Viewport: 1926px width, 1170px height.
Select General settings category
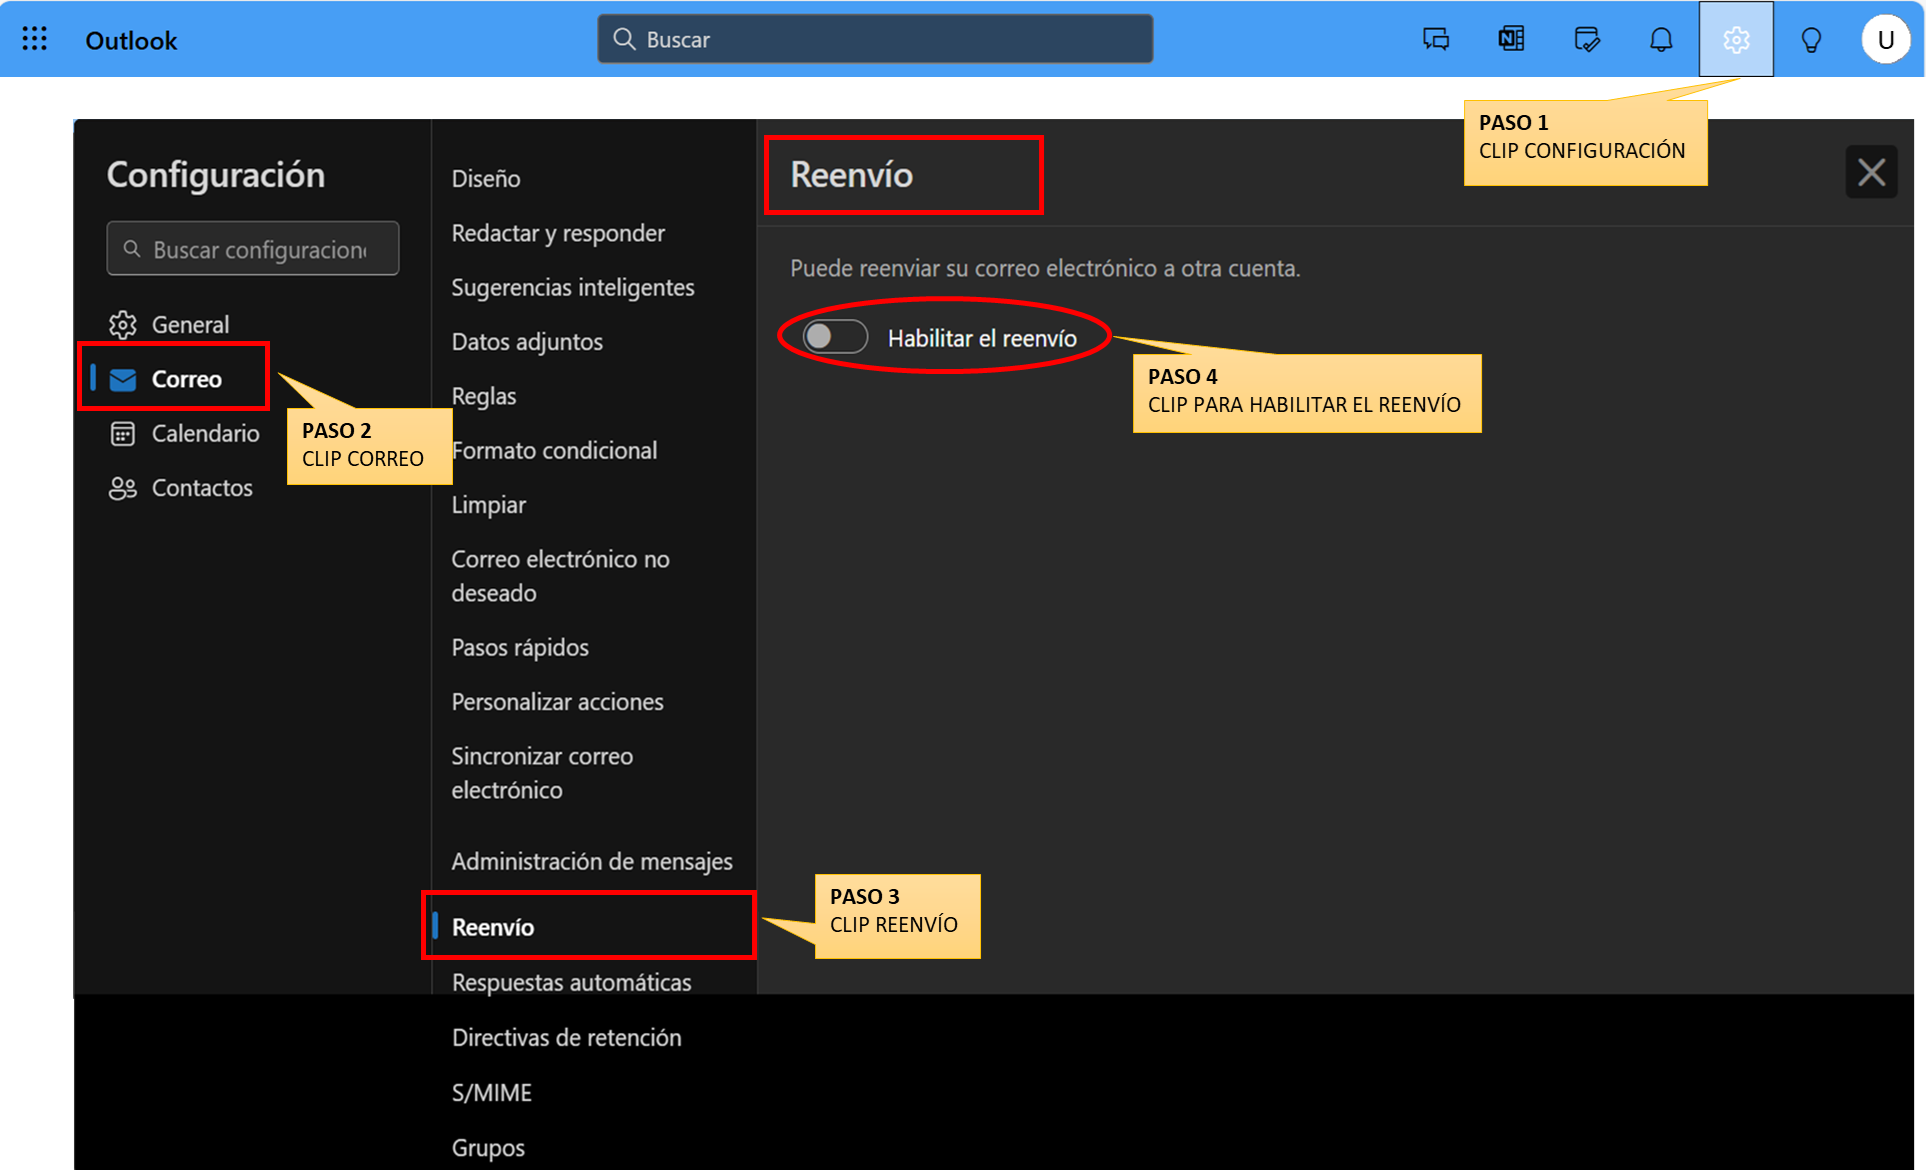coord(190,325)
